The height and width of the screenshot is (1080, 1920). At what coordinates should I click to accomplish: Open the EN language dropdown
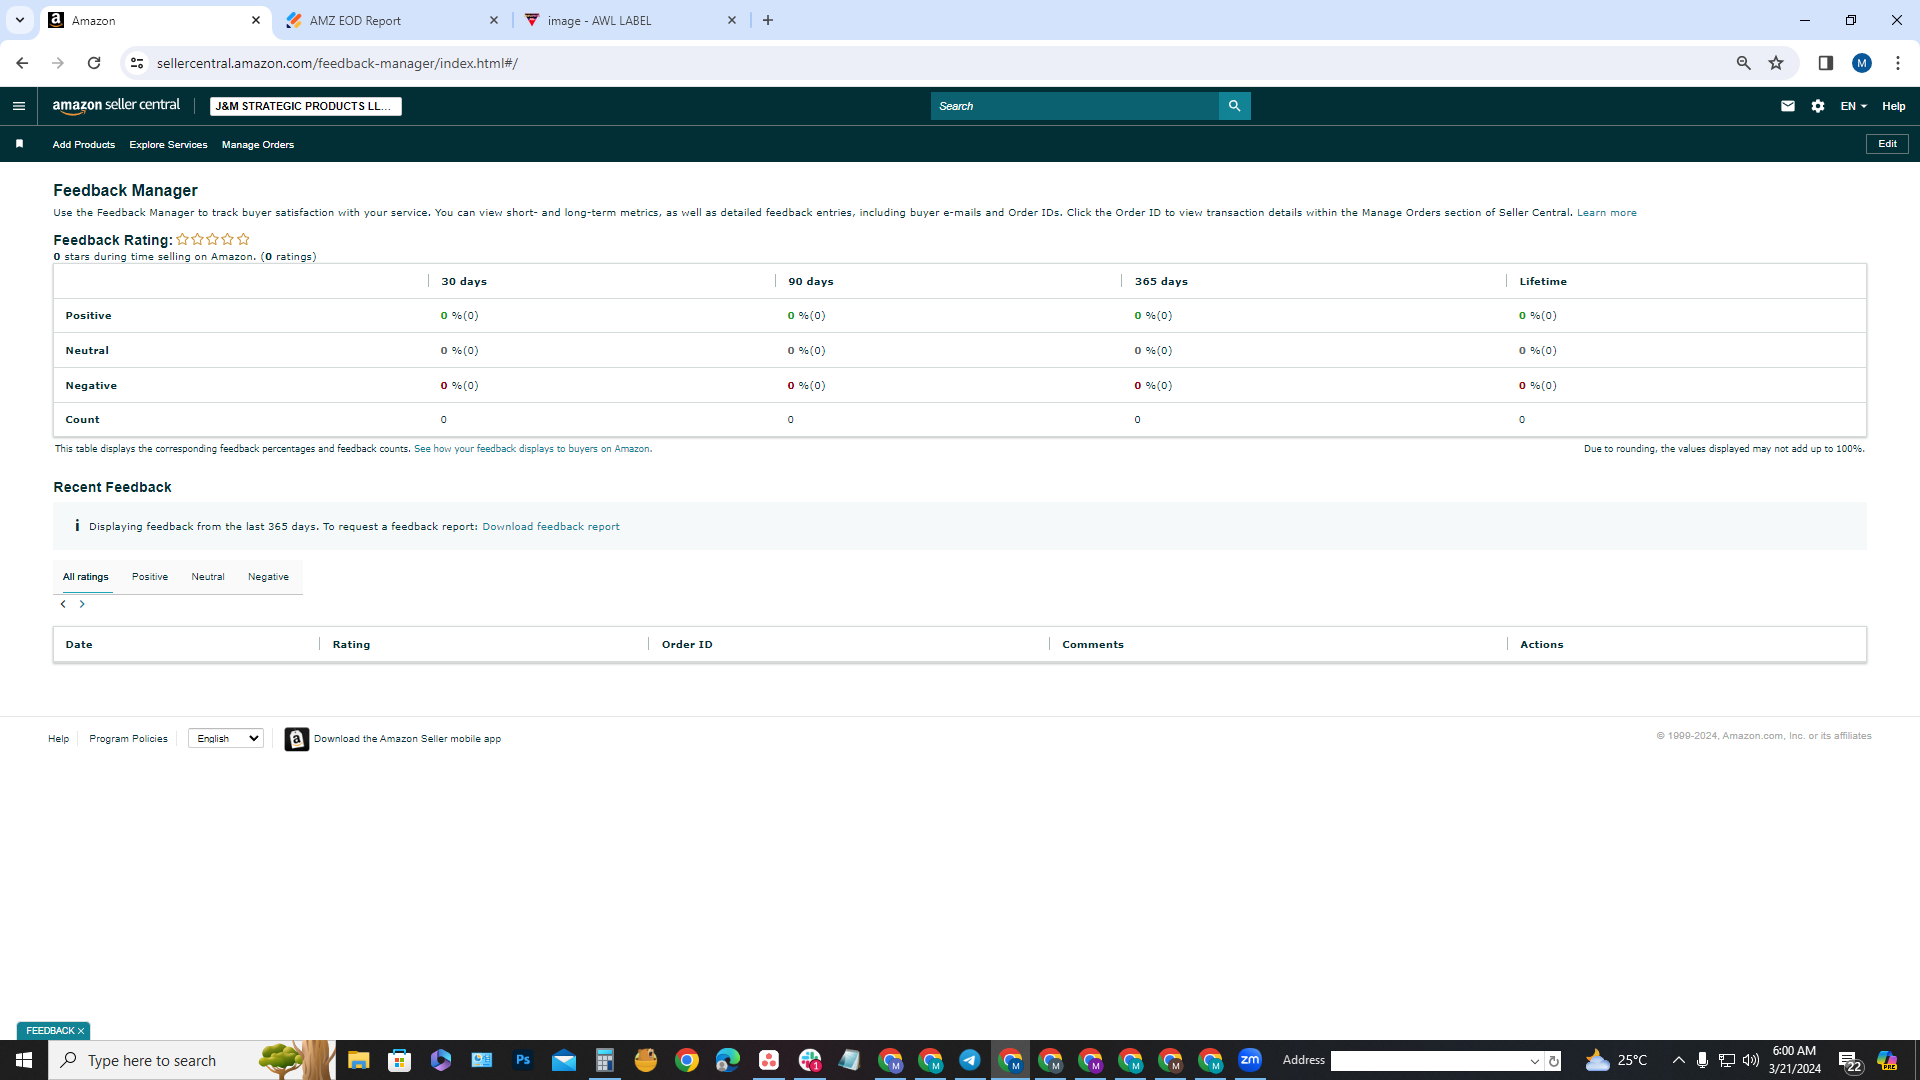click(1853, 106)
